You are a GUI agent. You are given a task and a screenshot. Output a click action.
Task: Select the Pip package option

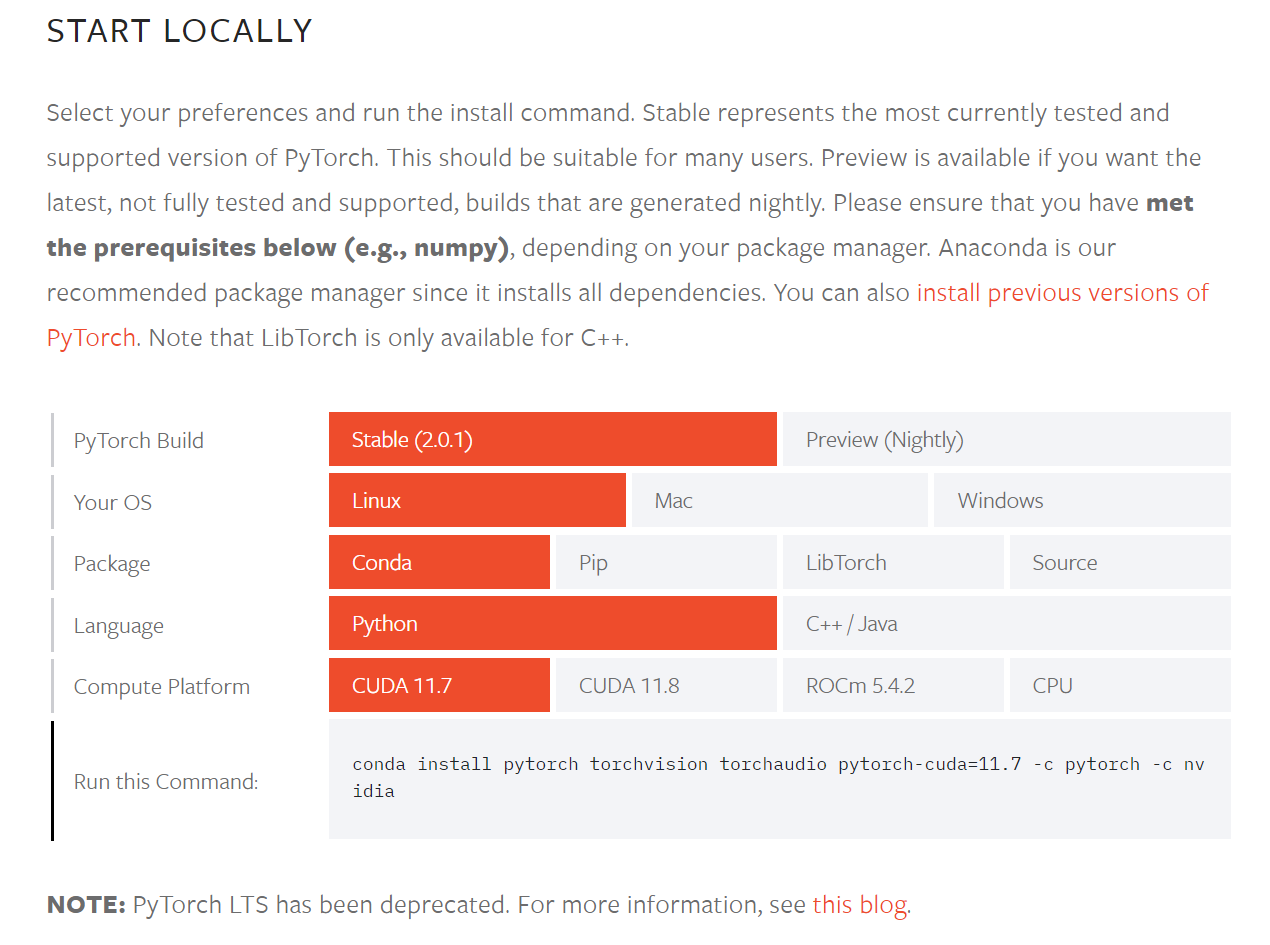(666, 562)
